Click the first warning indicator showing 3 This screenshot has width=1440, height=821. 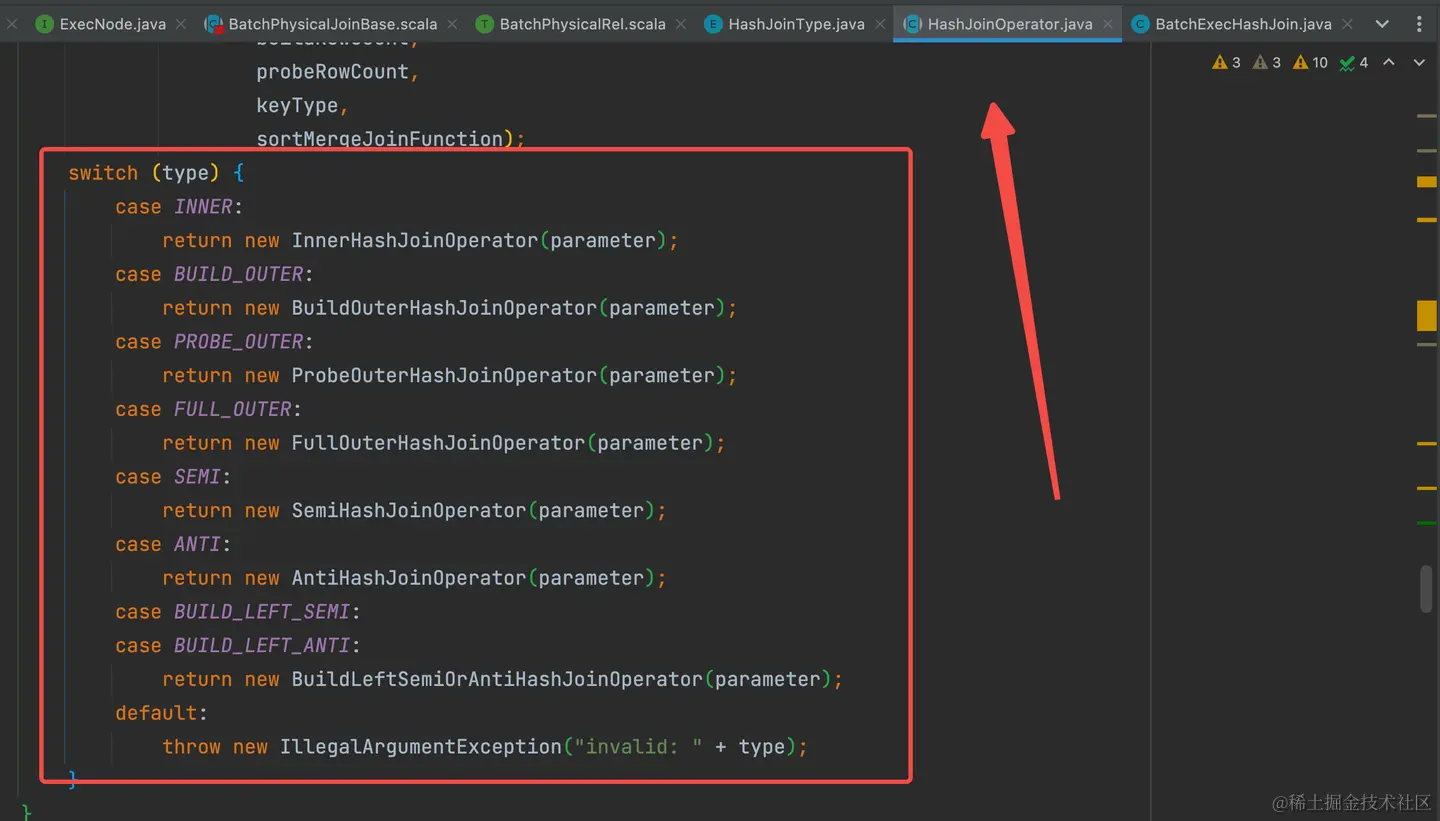tap(1226, 62)
